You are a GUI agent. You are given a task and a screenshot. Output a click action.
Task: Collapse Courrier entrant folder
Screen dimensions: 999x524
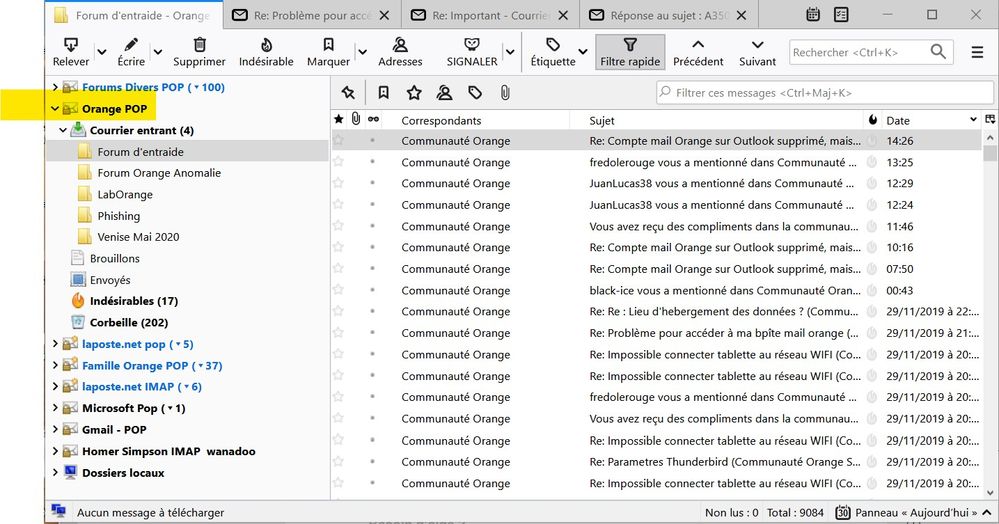coord(63,130)
